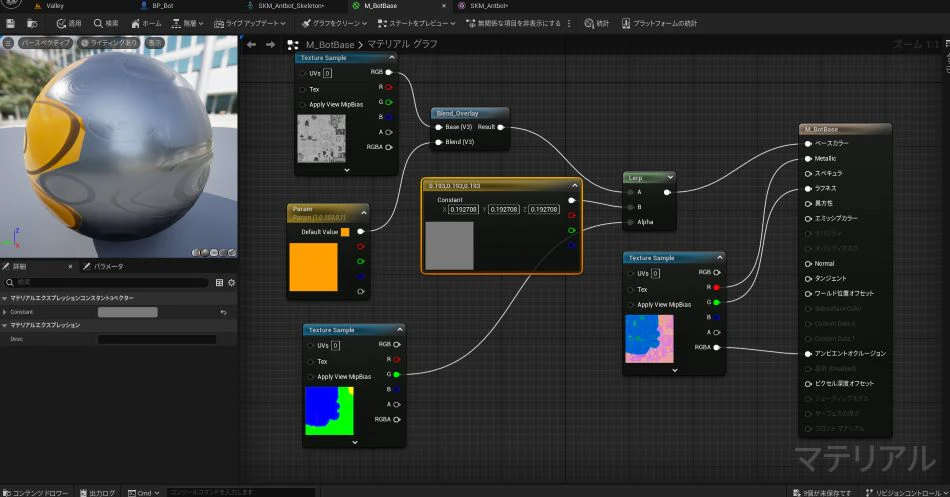
Task: Click the graph back arrow
Action: (x=251, y=44)
